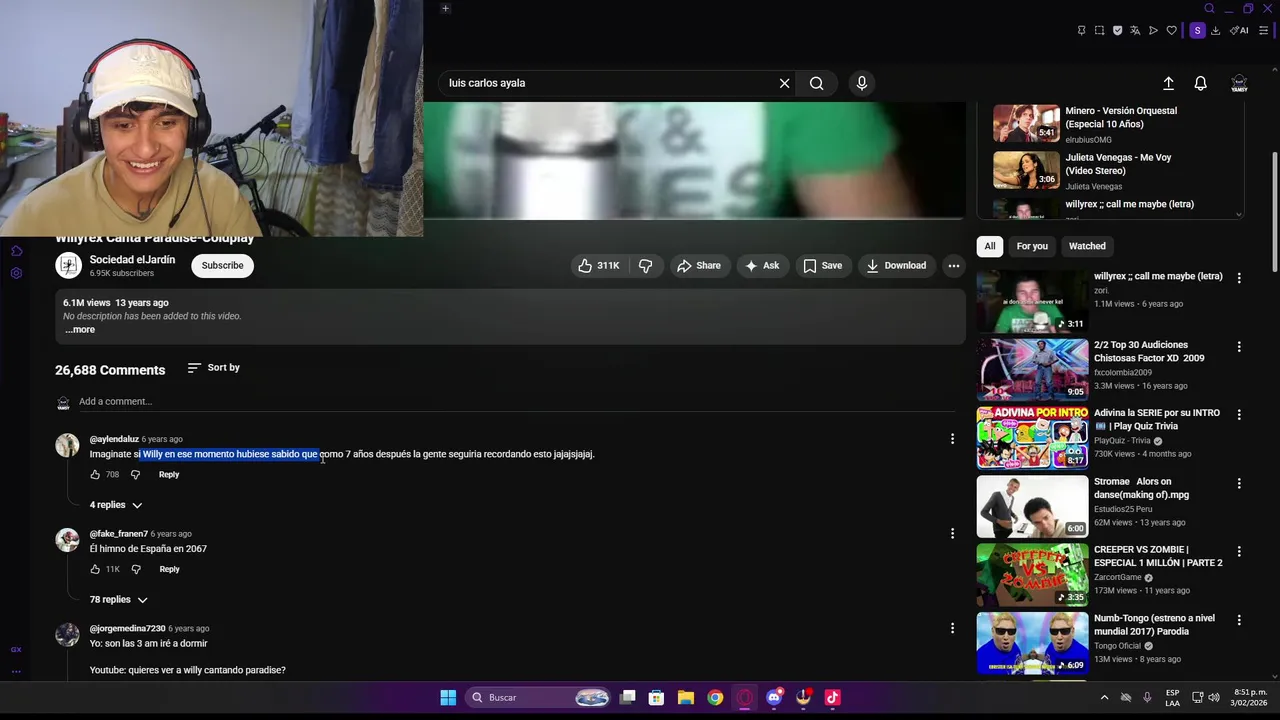Click the browser tab search magnifier
The image size is (1280, 720).
(1209, 9)
